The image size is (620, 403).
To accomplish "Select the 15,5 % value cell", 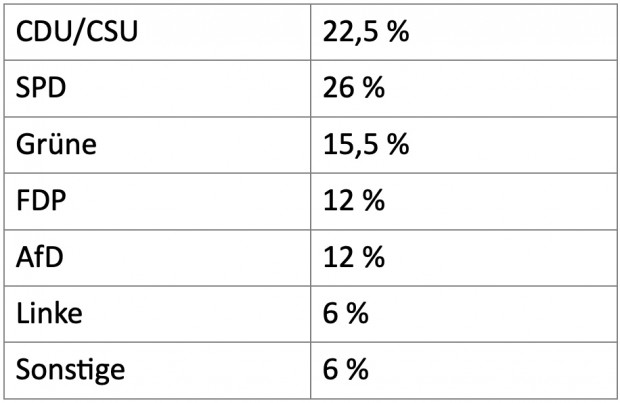I will [464, 145].
